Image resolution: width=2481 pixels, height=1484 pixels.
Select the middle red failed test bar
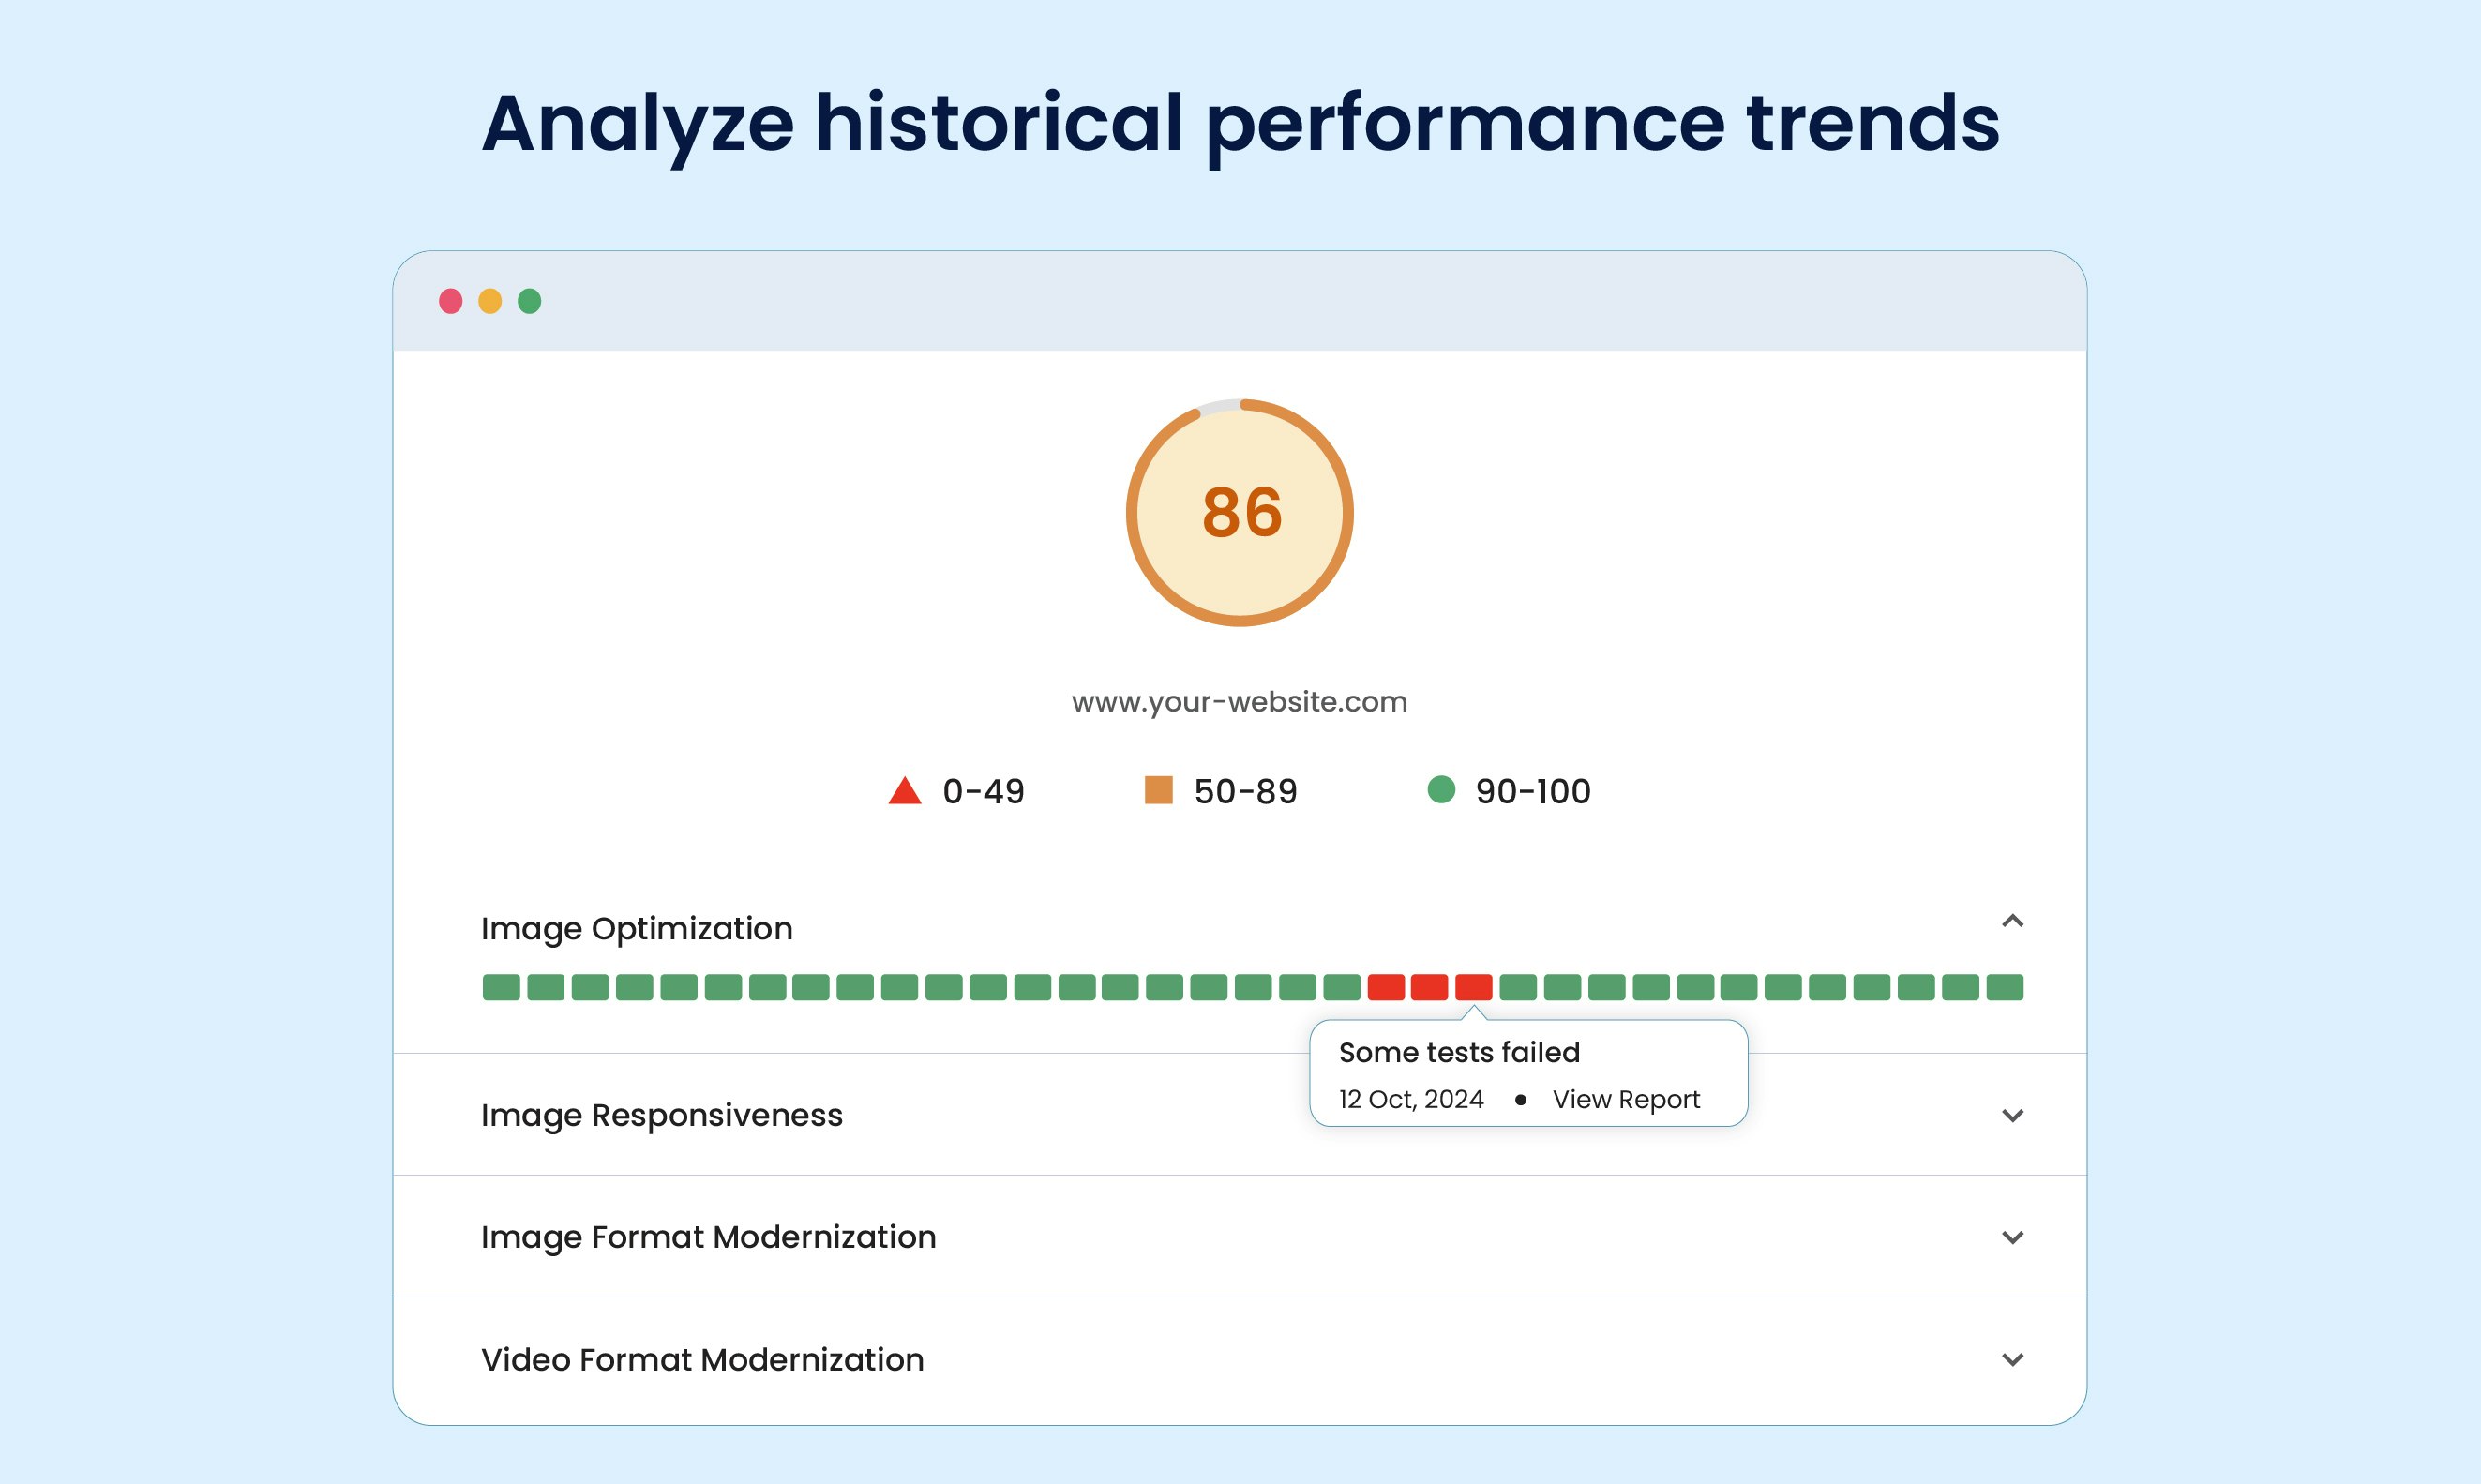click(1429, 987)
